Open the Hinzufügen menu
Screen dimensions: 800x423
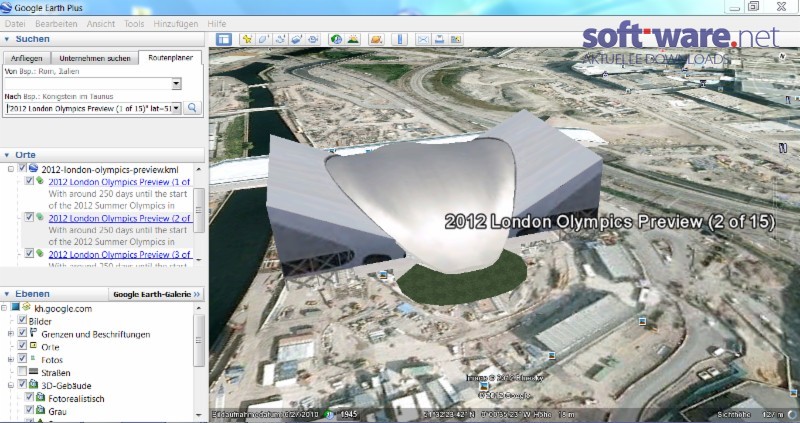click(x=176, y=24)
